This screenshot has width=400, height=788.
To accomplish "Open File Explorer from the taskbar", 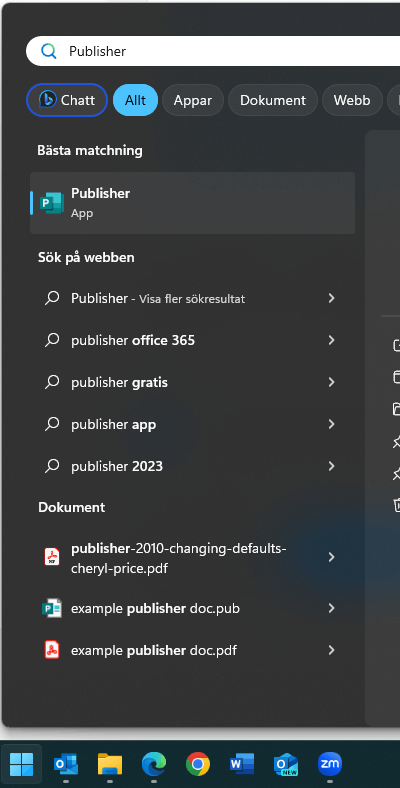I will click(x=110, y=765).
